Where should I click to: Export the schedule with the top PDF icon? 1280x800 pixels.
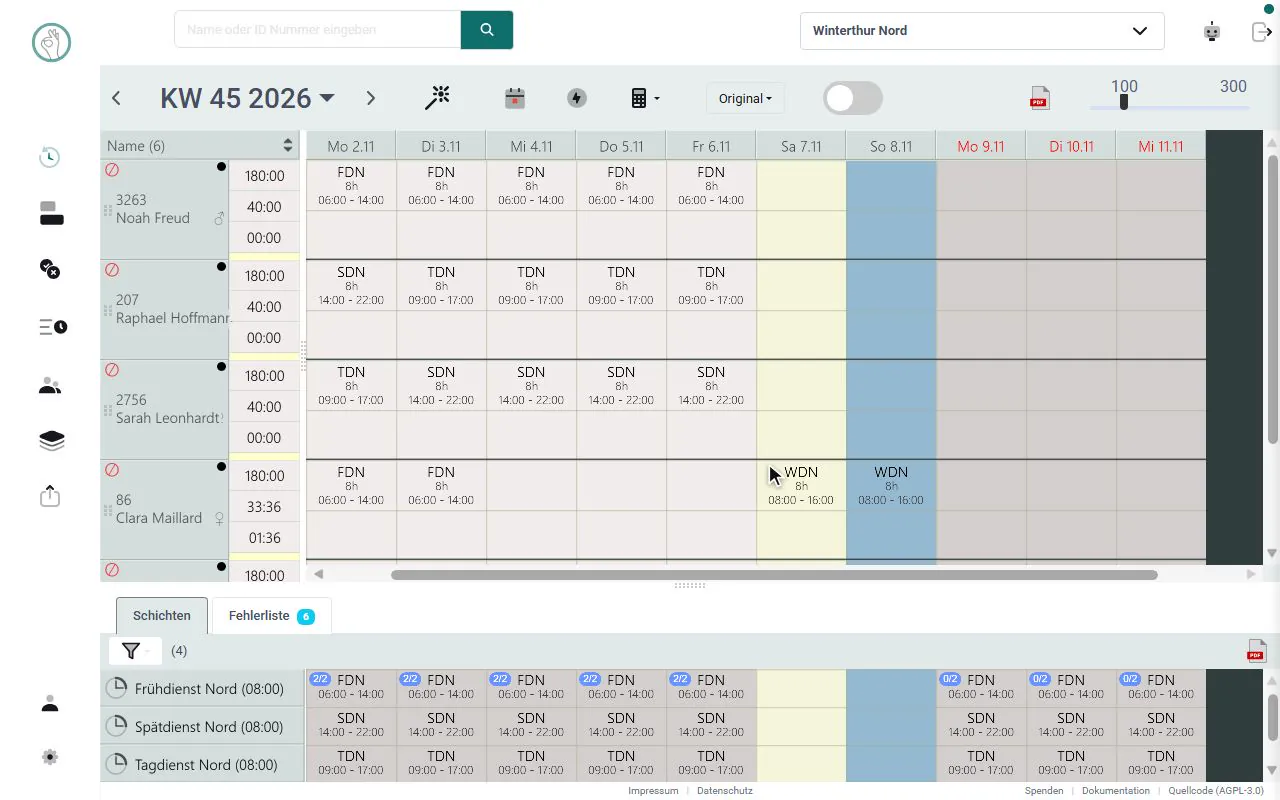coord(1039,98)
